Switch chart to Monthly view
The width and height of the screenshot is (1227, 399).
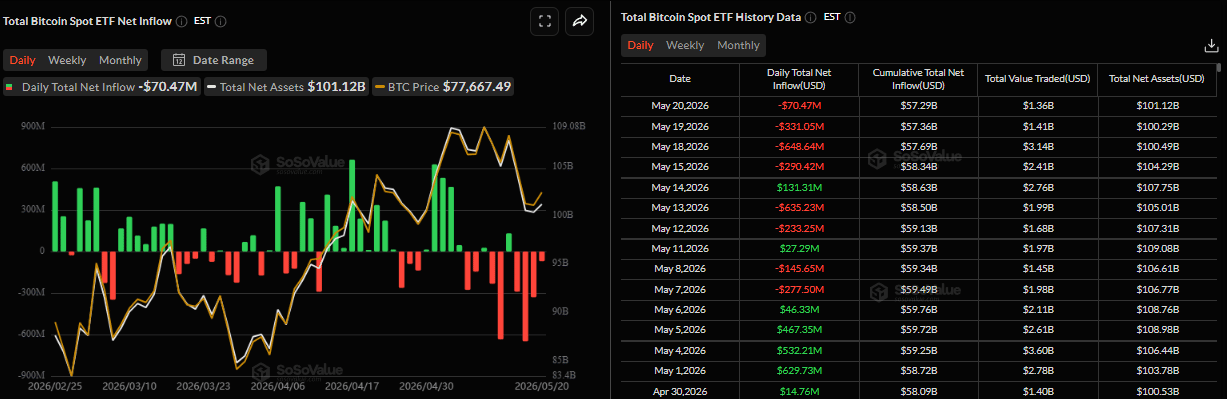[x=120, y=60]
